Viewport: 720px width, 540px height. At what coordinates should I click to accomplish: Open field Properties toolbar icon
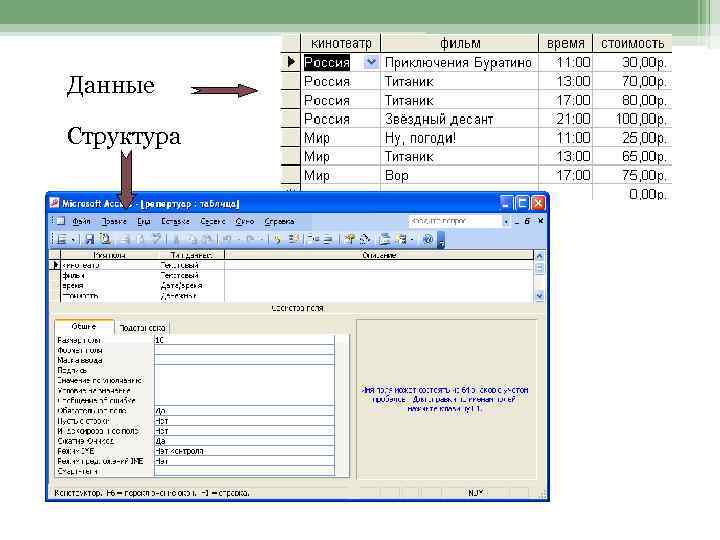[349, 239]
